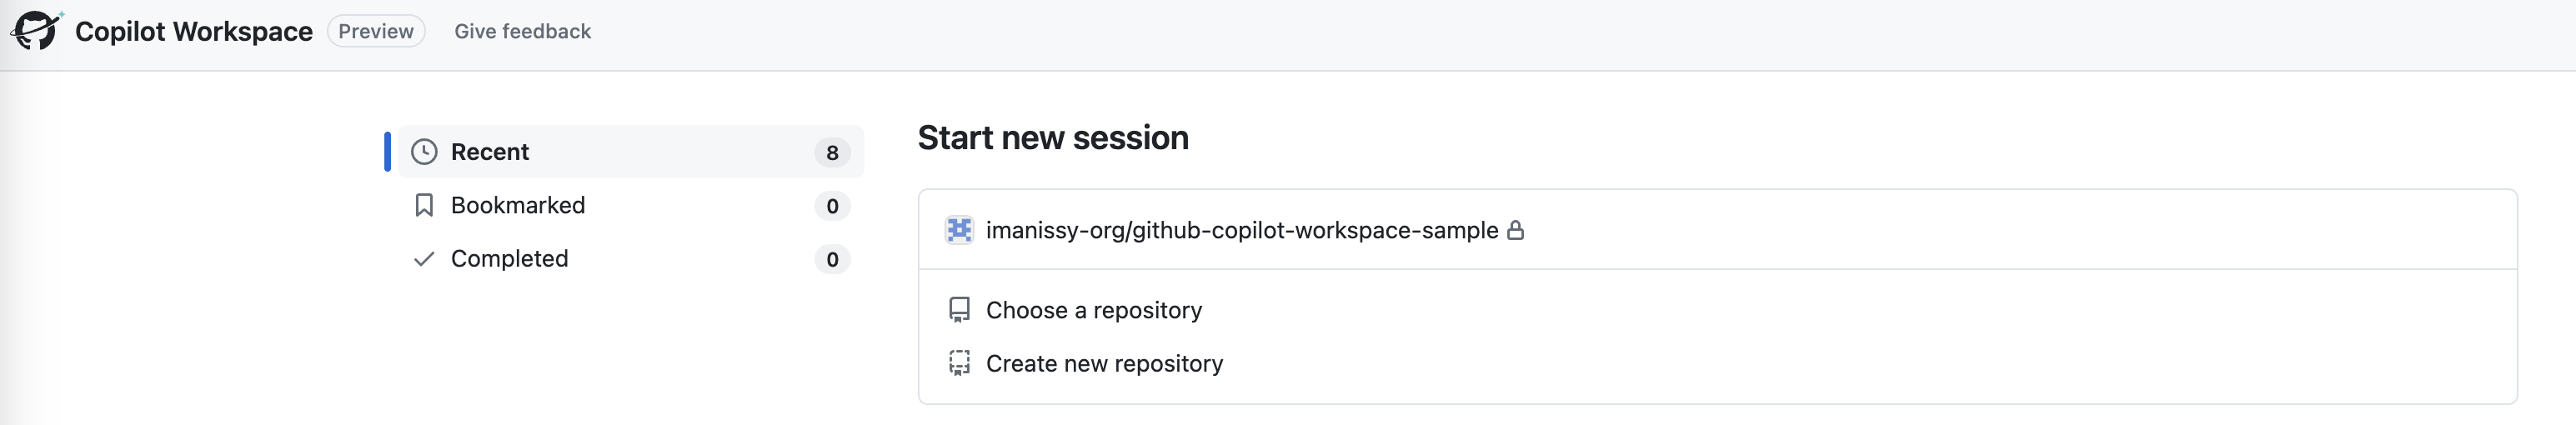Click the Create new repository dashed icon
Image resolution: width=2576 pixels, height=425 pixels.
(x=959, y=363)
